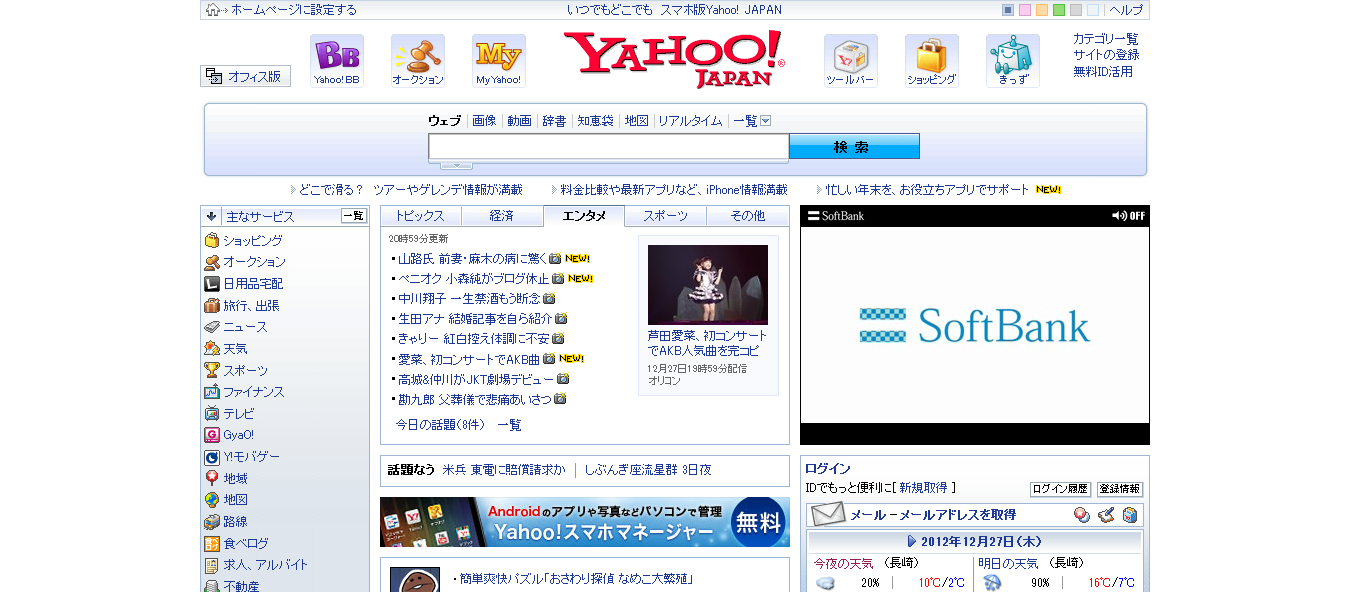
Task: Open 路線 in the services sidebar
Action: [235, 521]
